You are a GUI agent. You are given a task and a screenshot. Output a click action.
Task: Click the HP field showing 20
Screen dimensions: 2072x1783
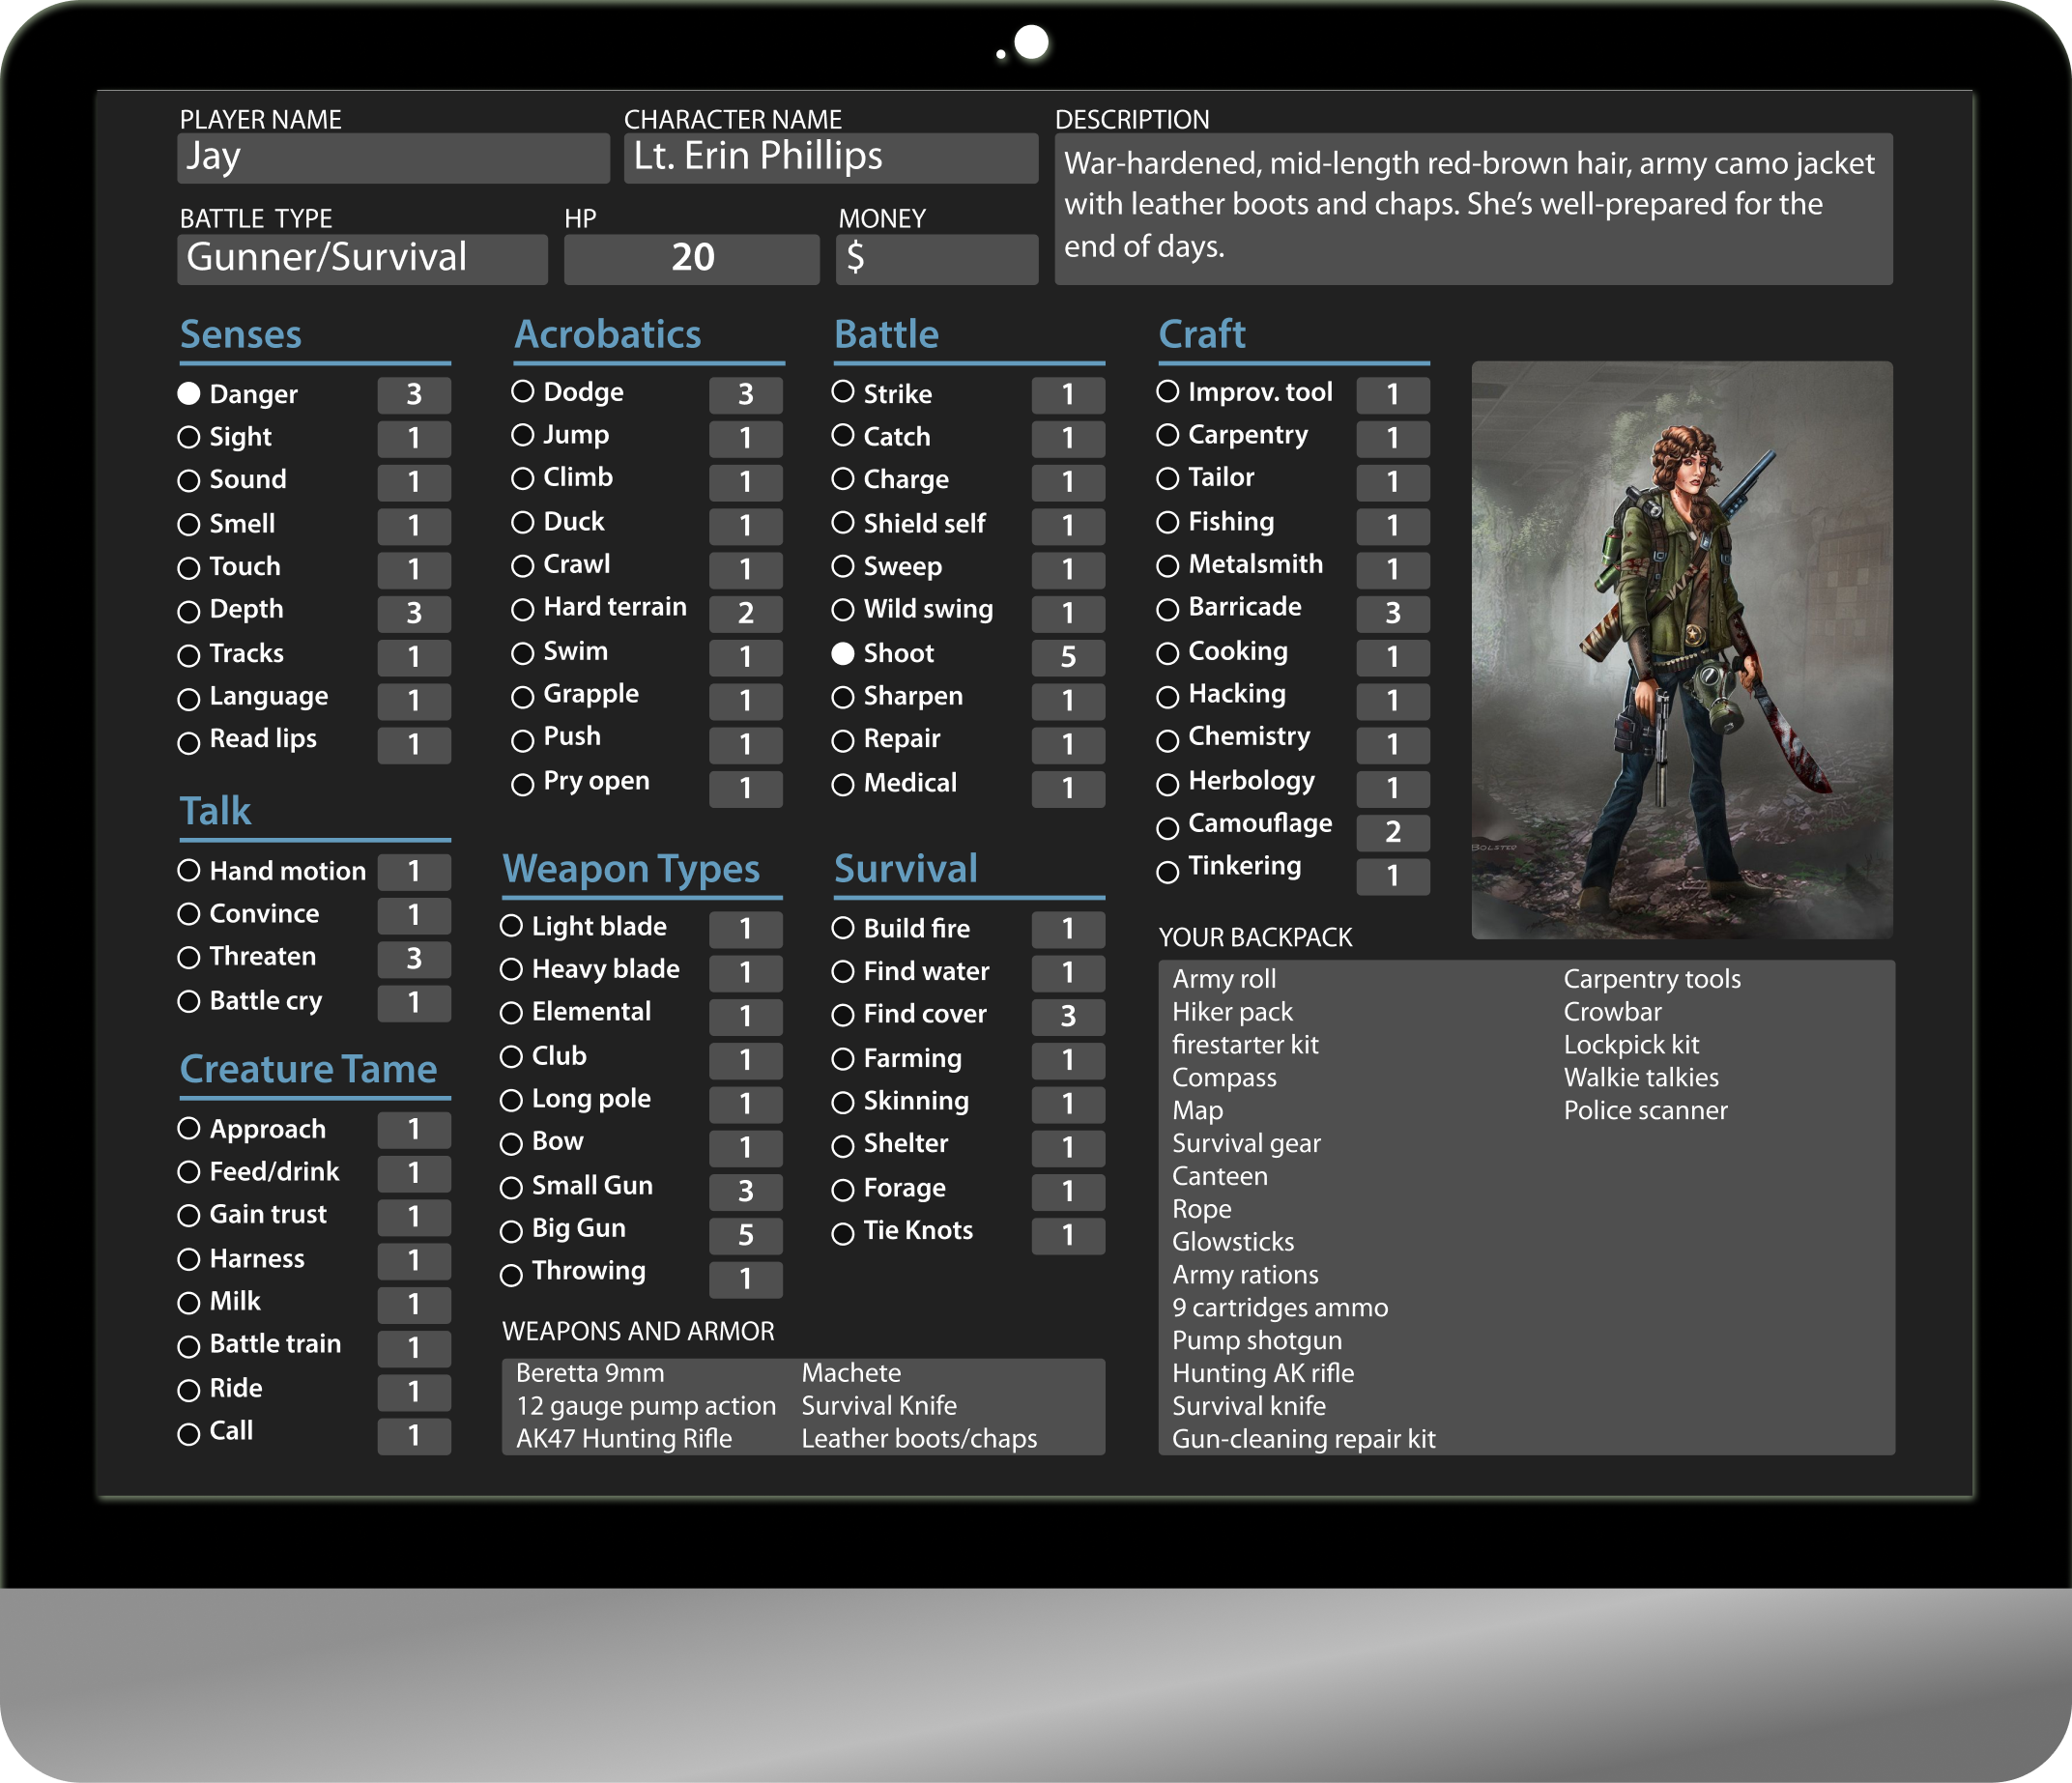tap(691, 259)
